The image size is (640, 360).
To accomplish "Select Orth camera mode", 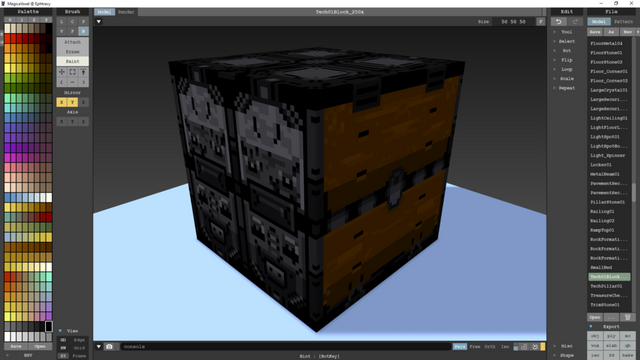I will coord(490,347).
